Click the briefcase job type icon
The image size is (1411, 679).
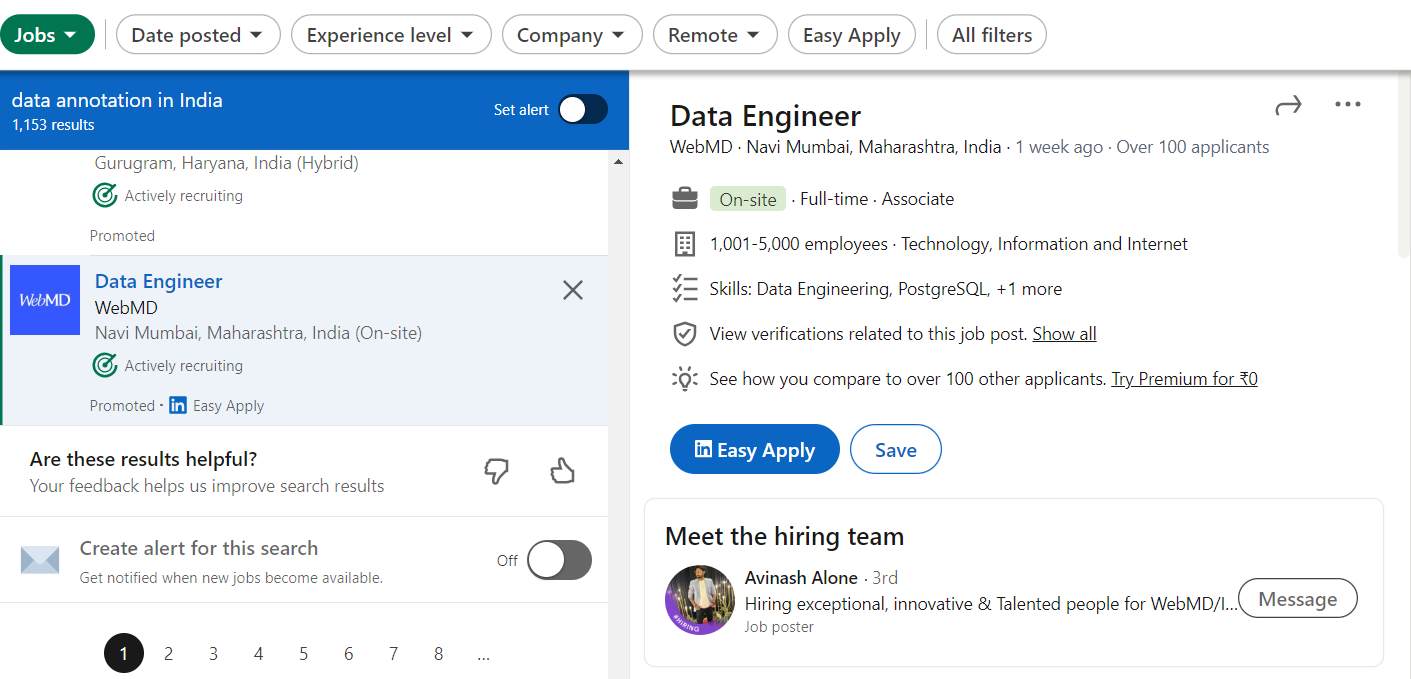[685, 199]
